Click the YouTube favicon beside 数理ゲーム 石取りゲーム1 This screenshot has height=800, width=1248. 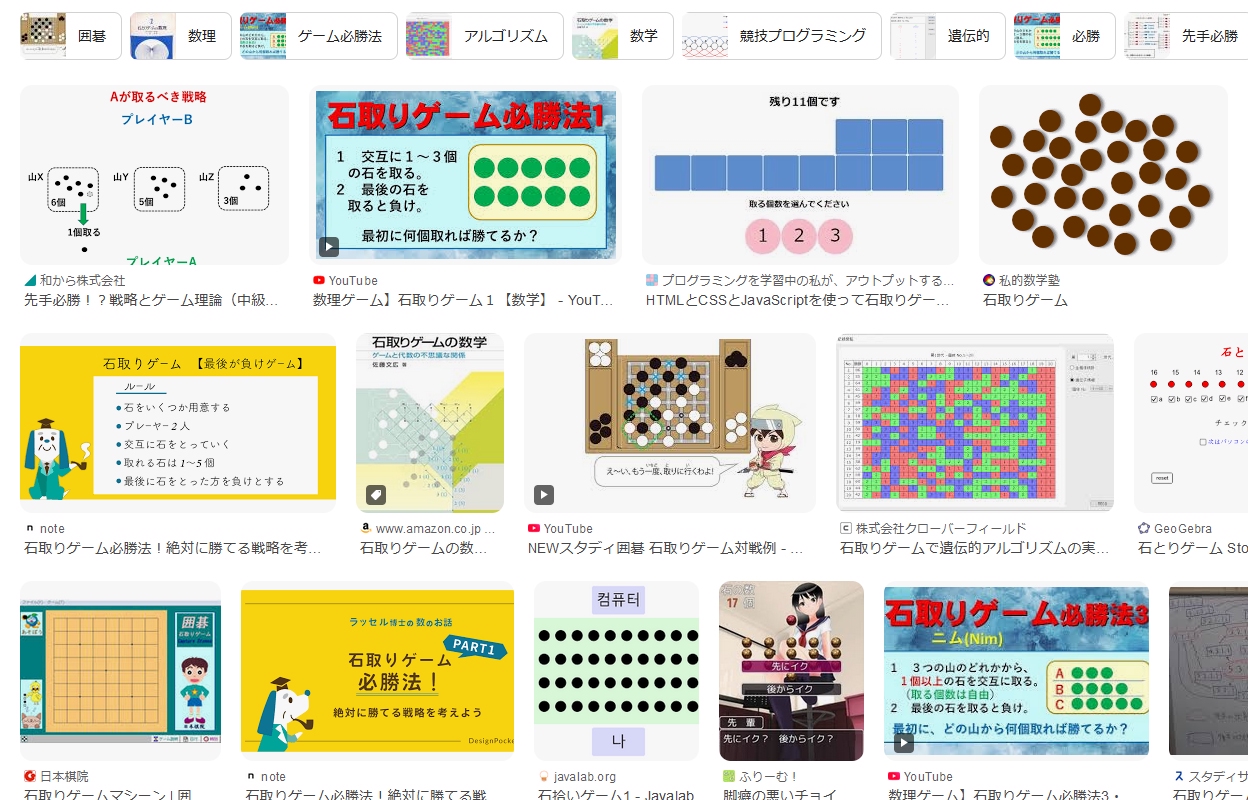[318, 281]
